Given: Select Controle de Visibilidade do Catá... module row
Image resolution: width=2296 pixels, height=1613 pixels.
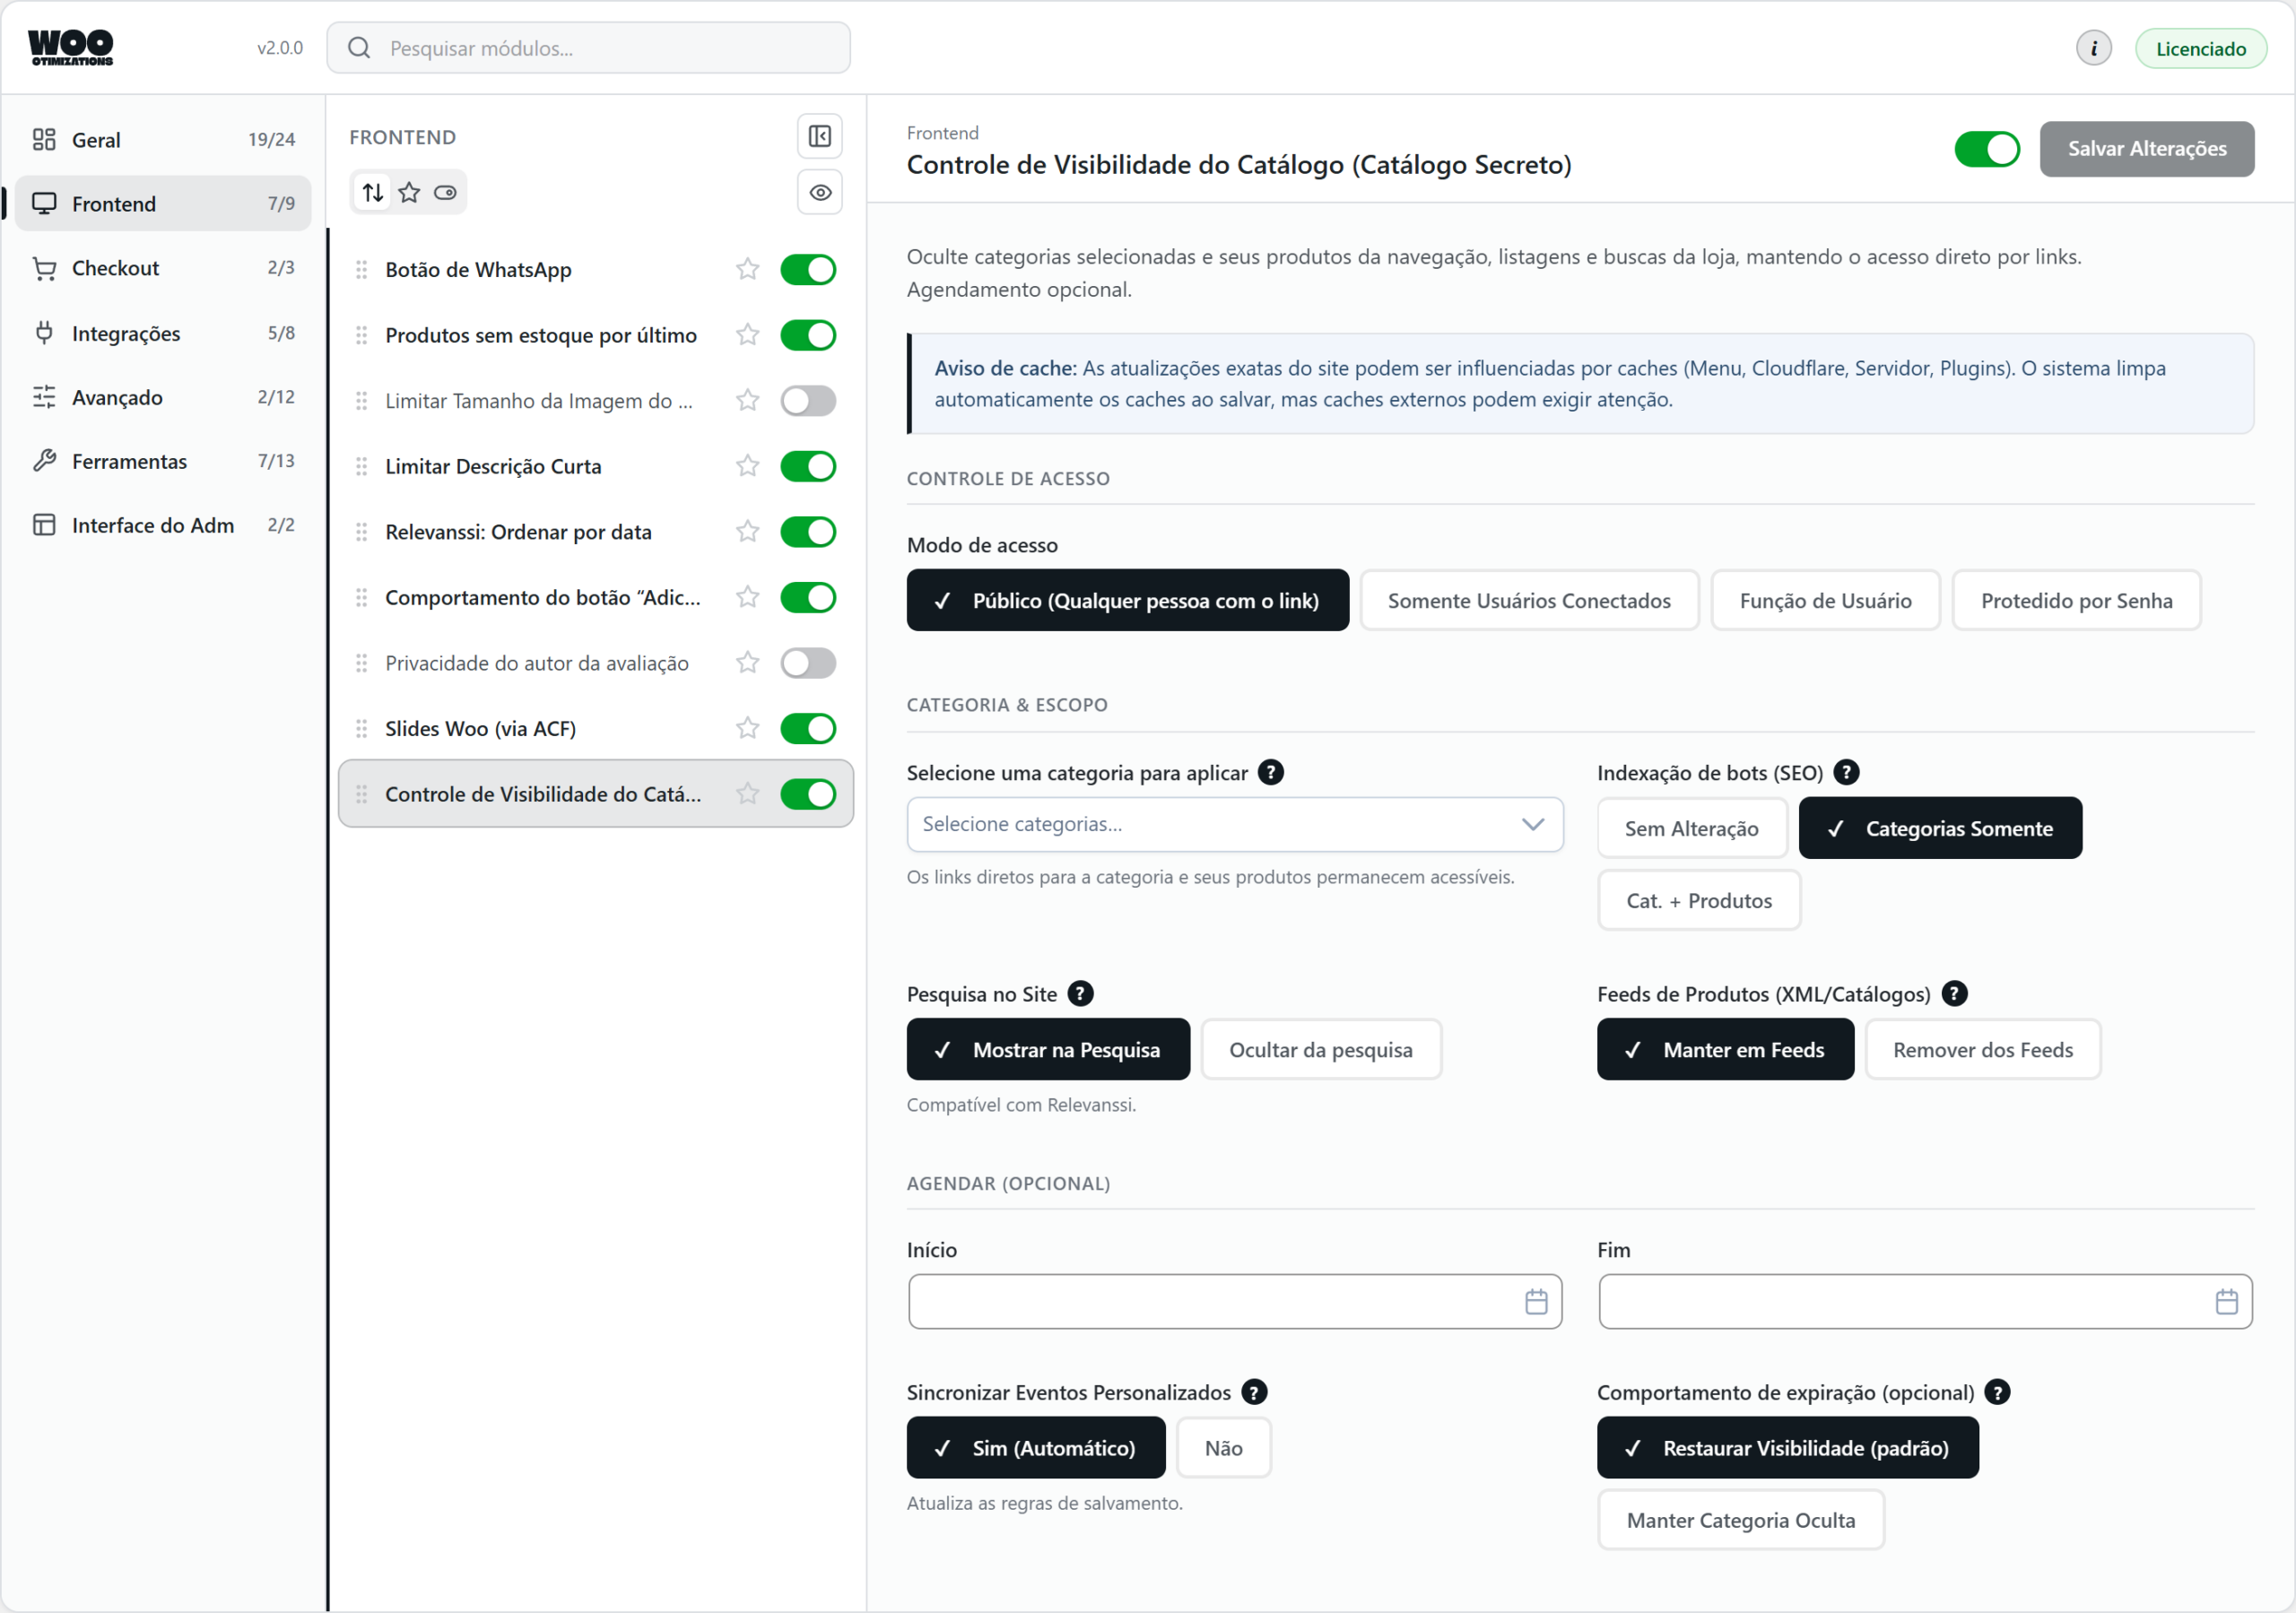Looking at the screenshot, I should click(596, 794).
